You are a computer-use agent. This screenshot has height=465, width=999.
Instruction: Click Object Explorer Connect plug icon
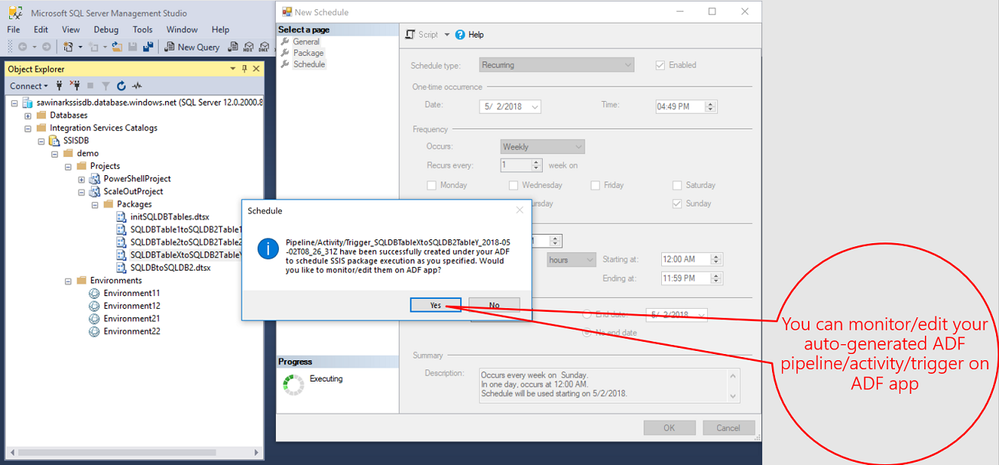(x=59, y=85)
